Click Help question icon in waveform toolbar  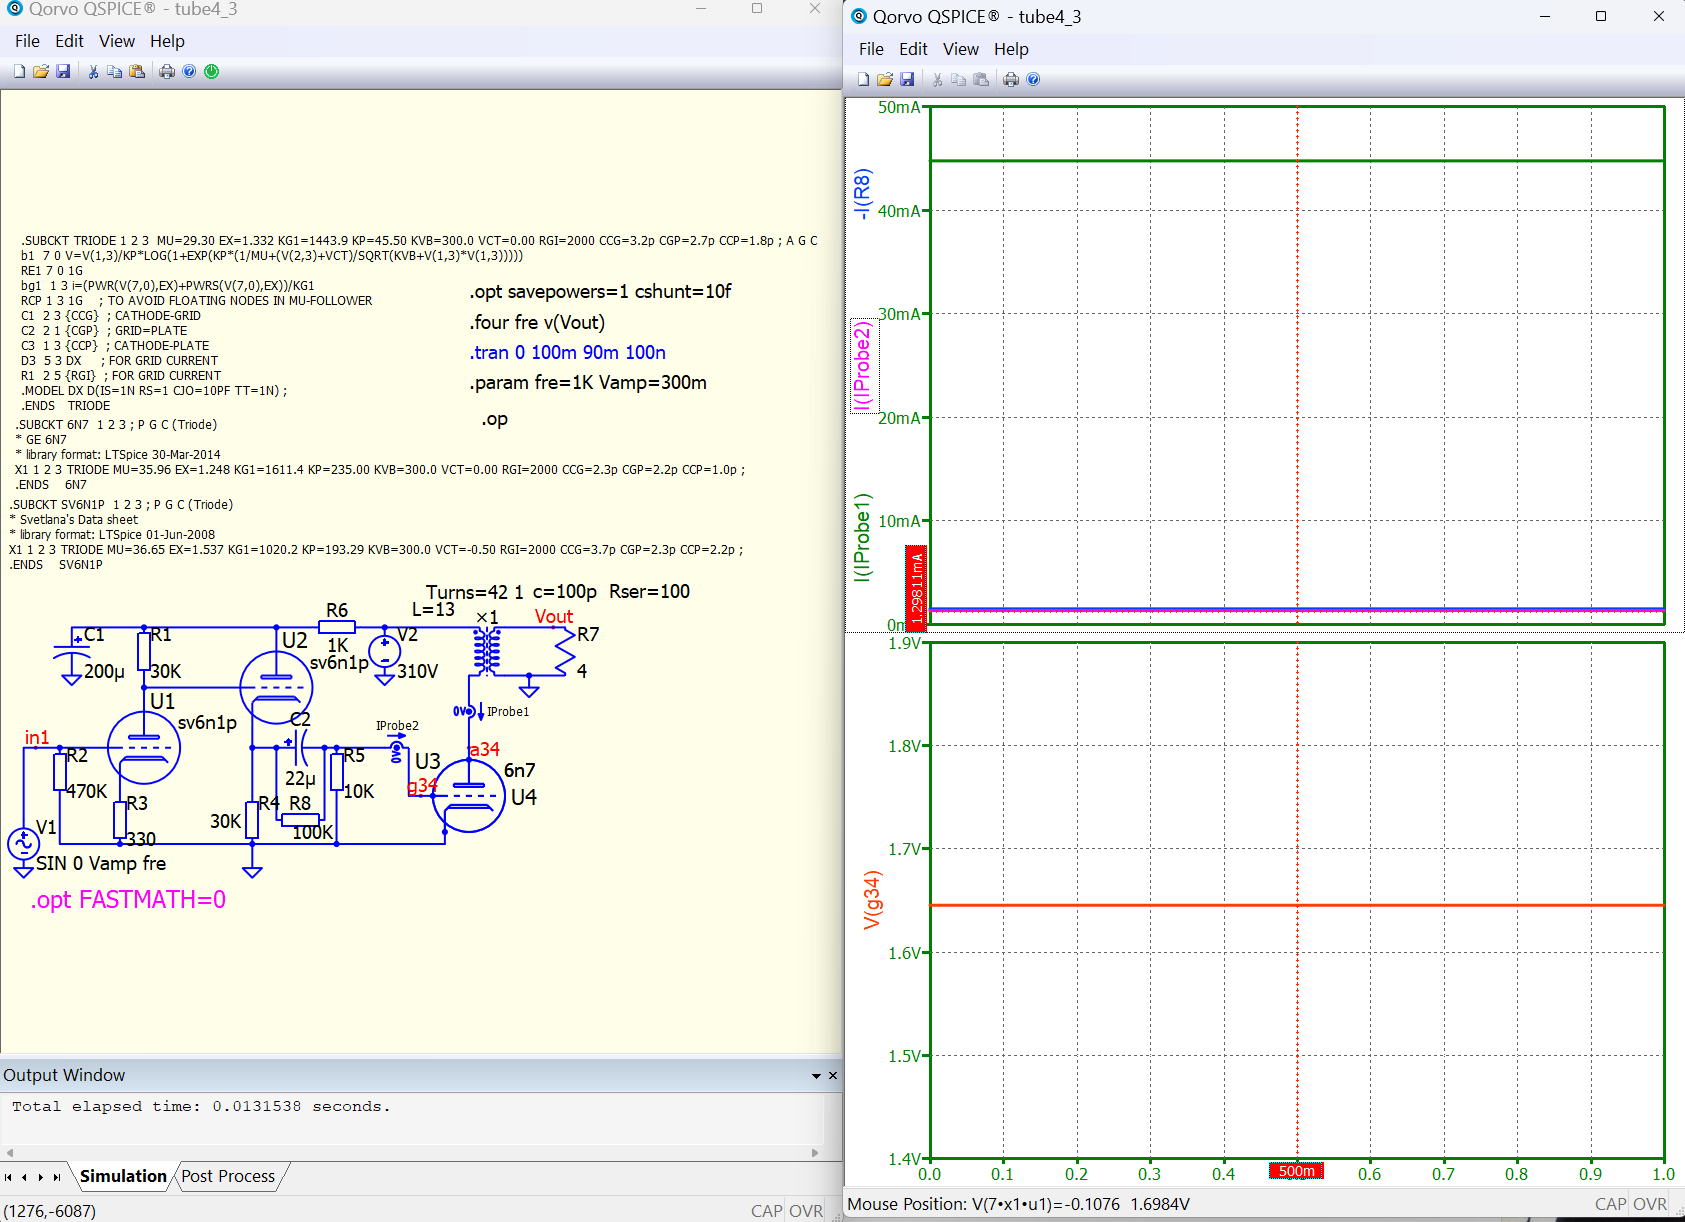click(1034, 80)
